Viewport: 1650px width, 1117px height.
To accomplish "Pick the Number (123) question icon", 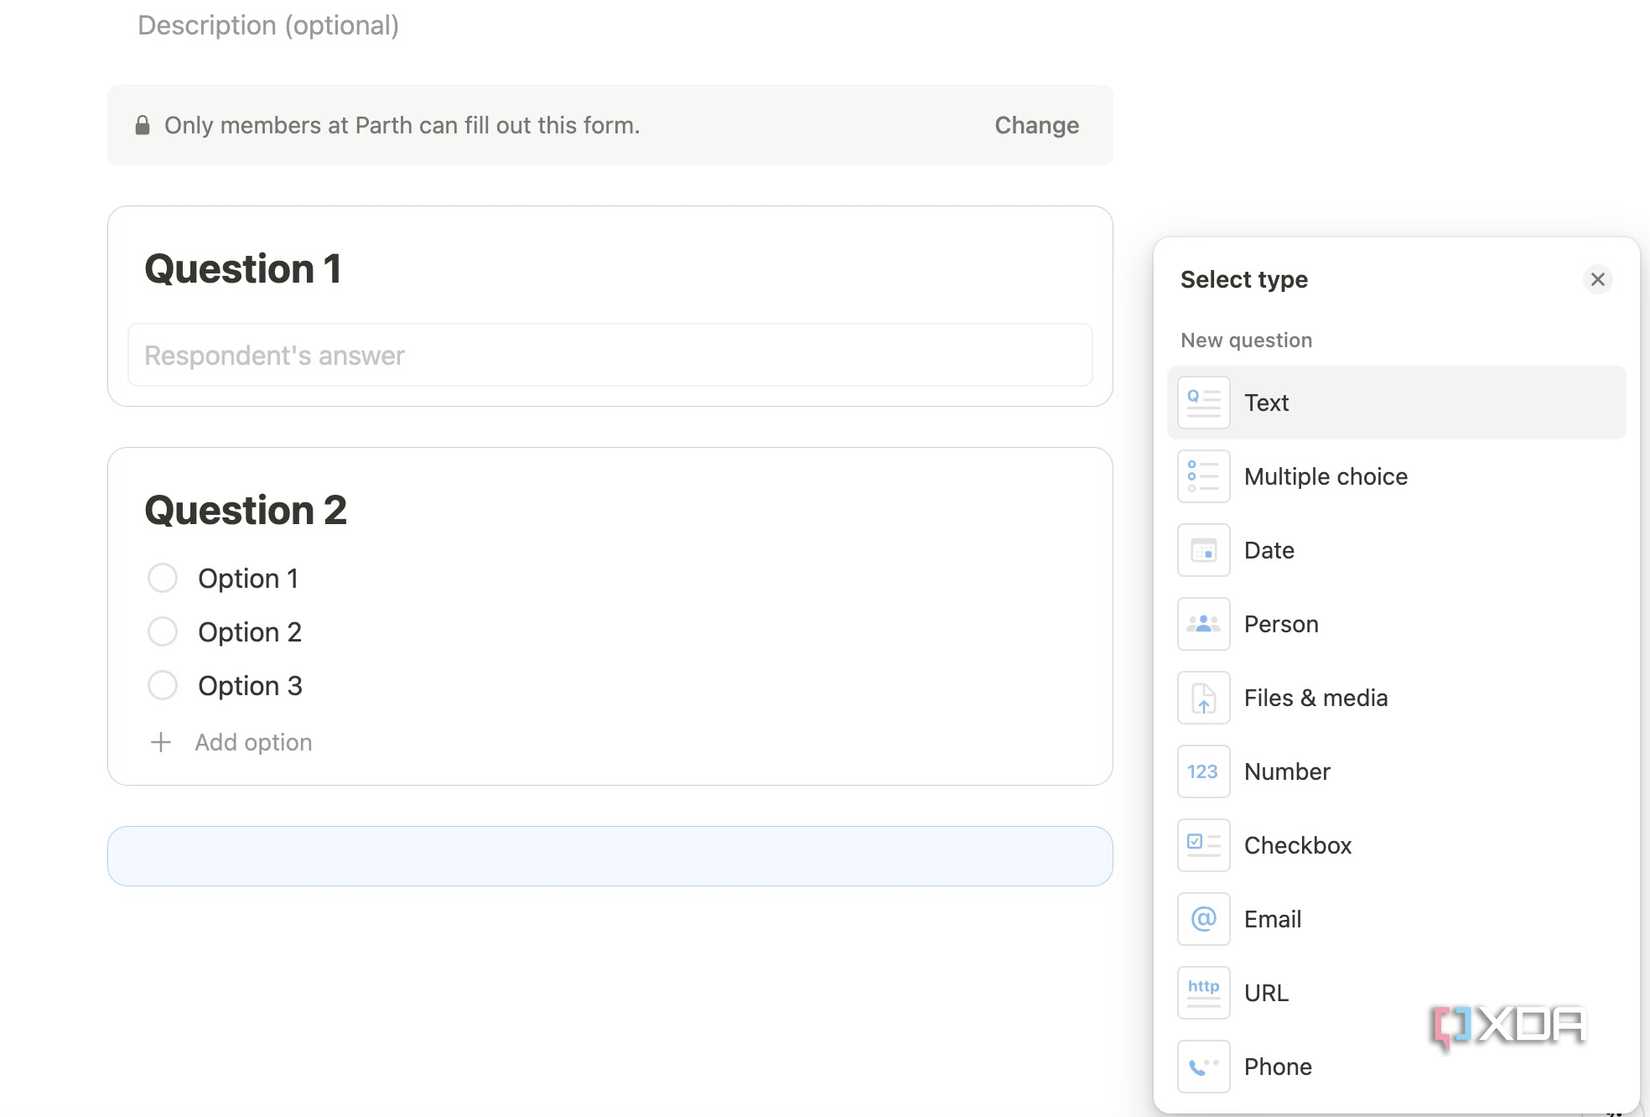I will coord(1203,771).
